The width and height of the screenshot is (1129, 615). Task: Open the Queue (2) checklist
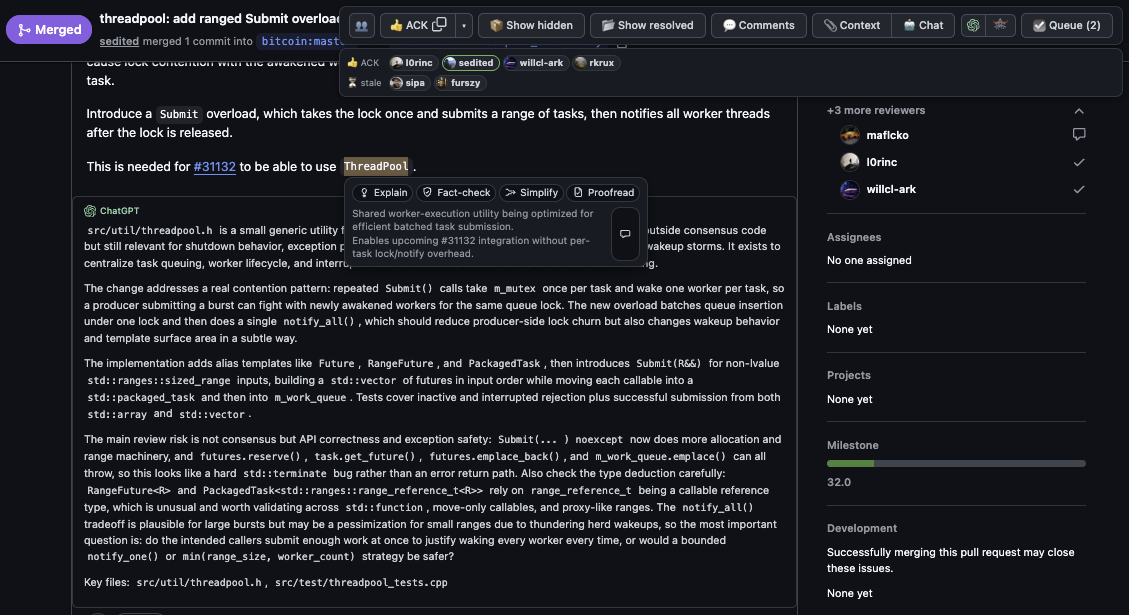[x=1066, y=25]
